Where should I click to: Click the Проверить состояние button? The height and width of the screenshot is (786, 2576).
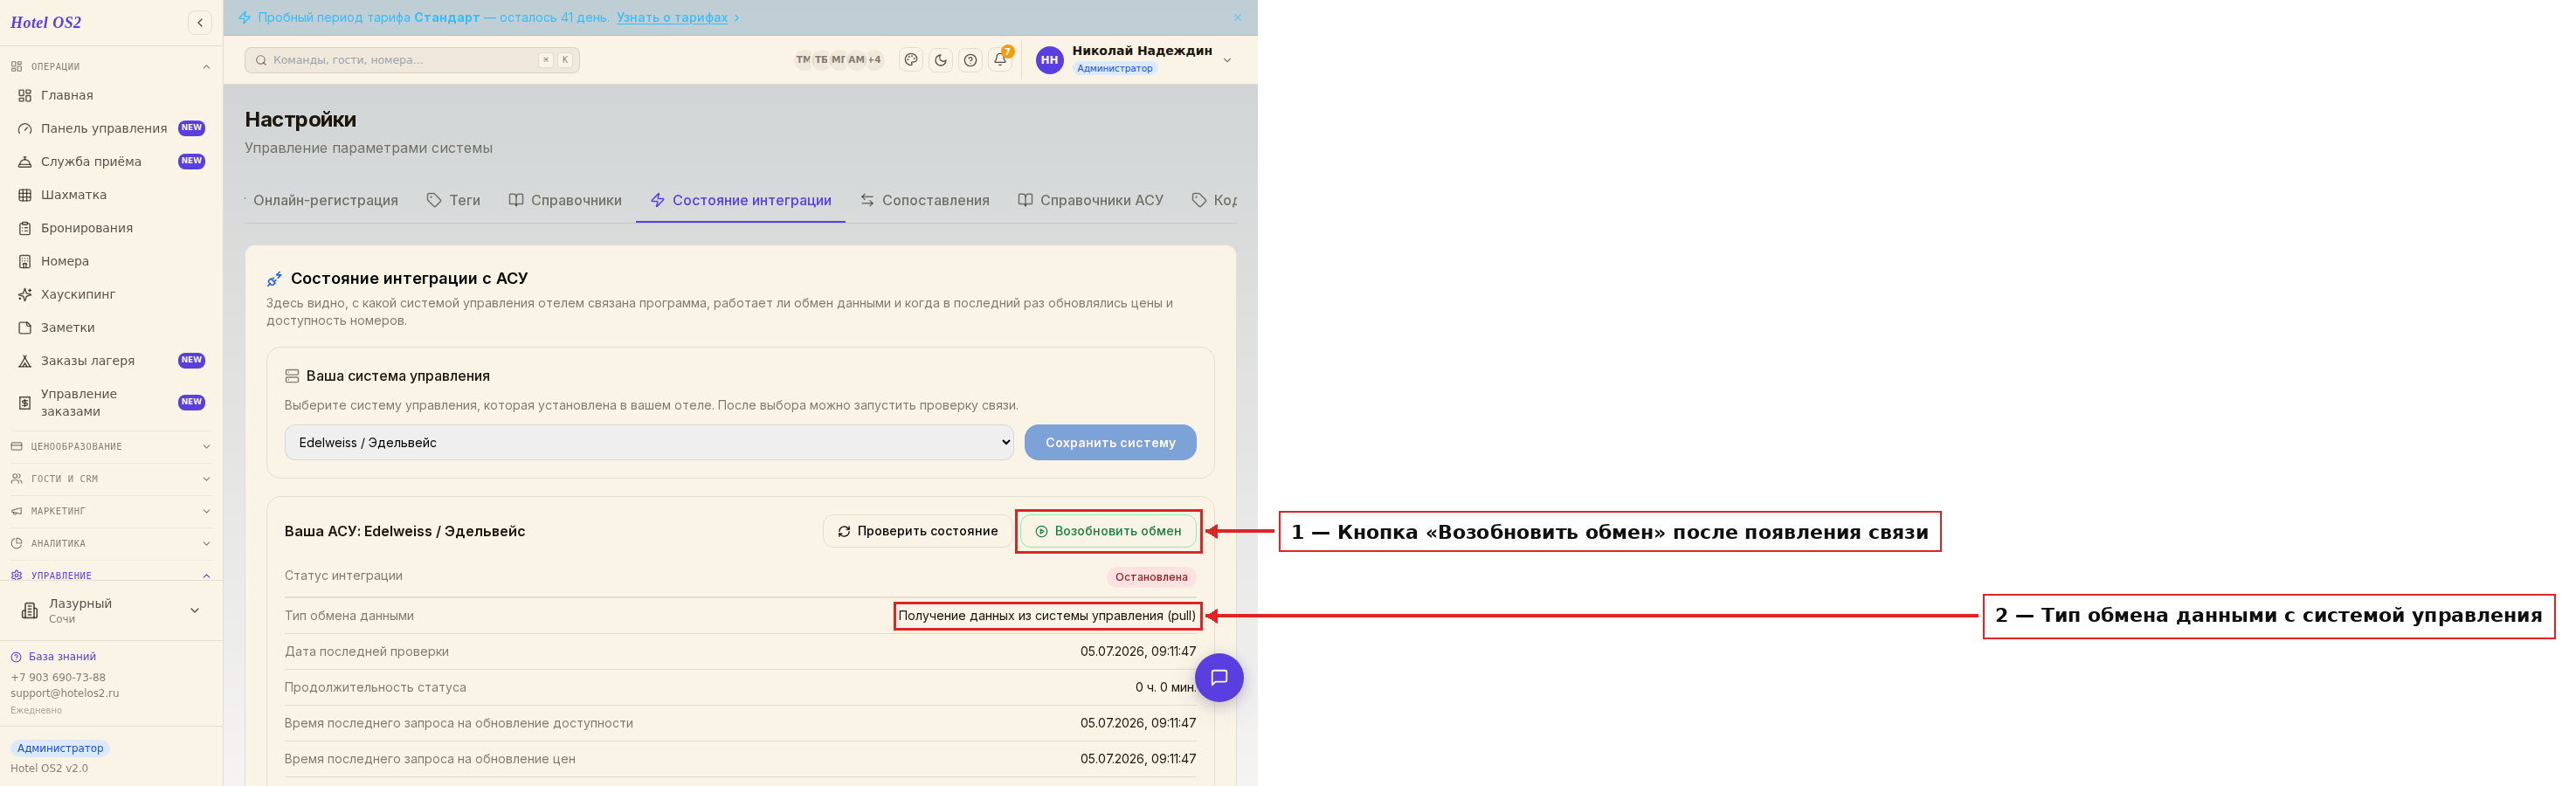[x=917, y=531]
